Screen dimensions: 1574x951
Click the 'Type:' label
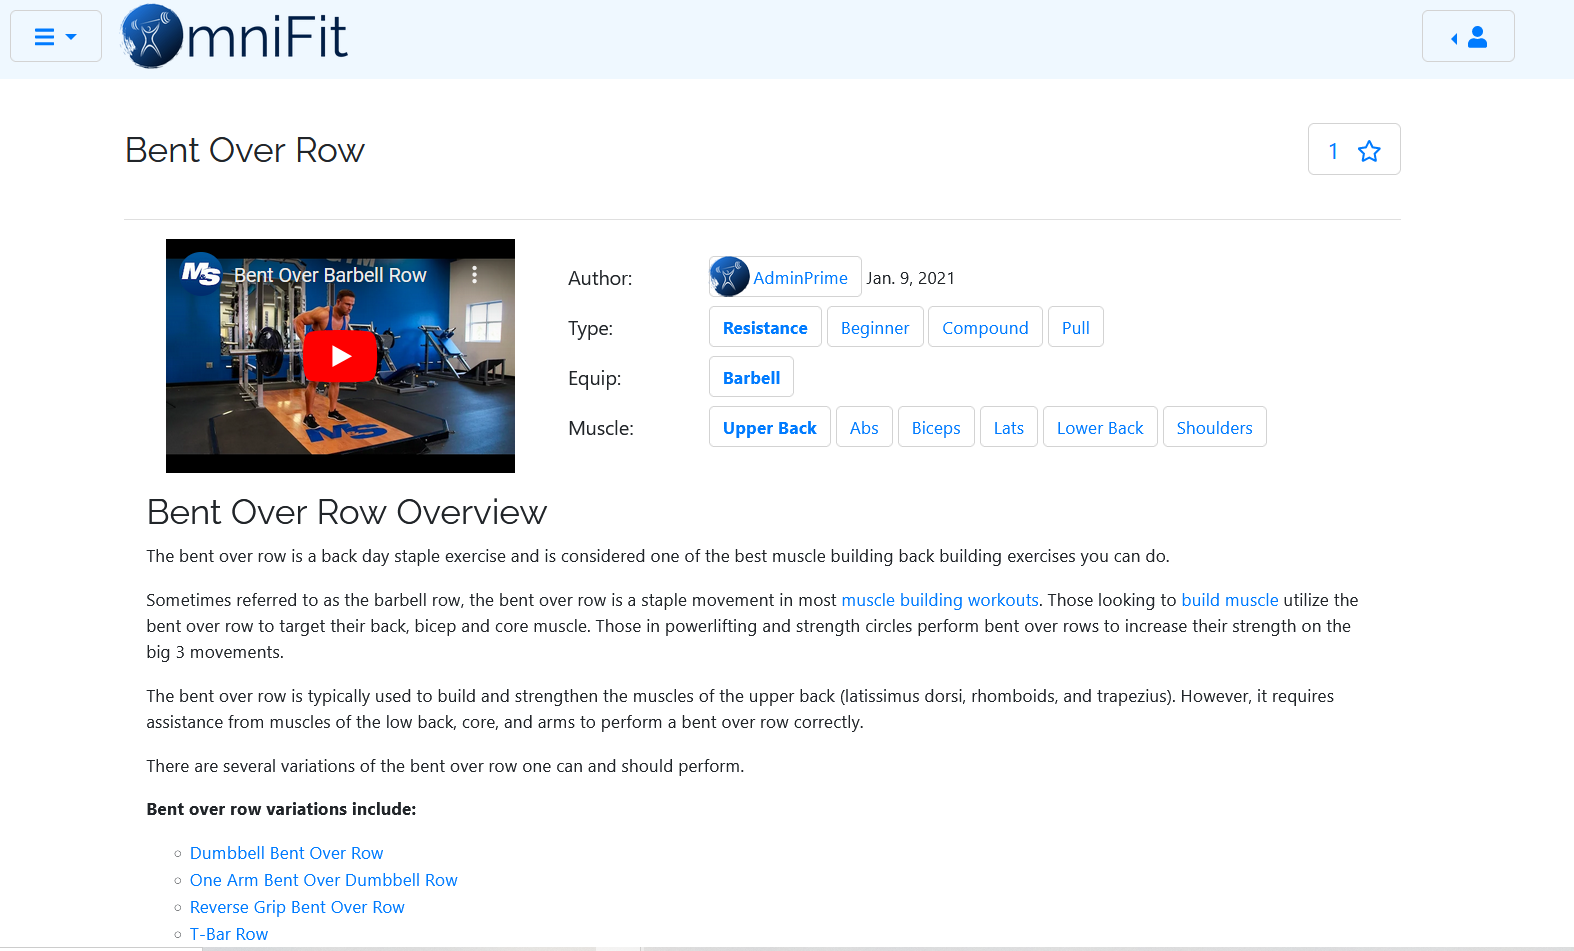click(x=590, y=328)
